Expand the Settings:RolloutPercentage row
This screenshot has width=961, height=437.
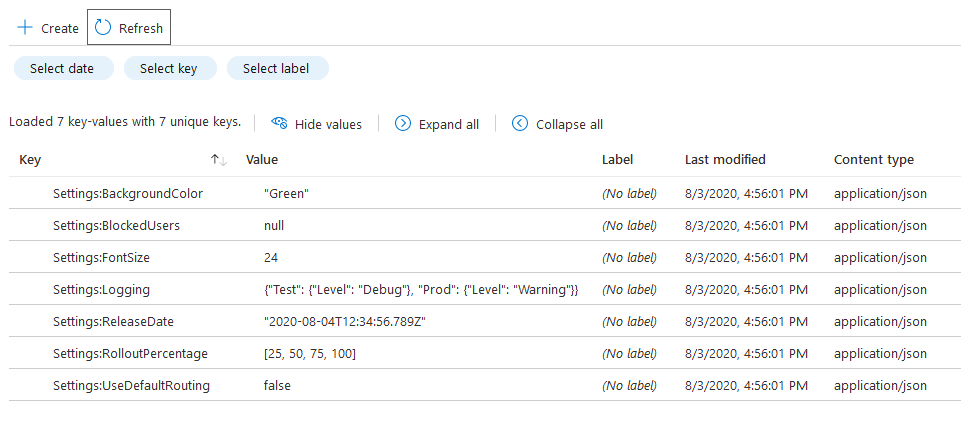tap(130, 353)
